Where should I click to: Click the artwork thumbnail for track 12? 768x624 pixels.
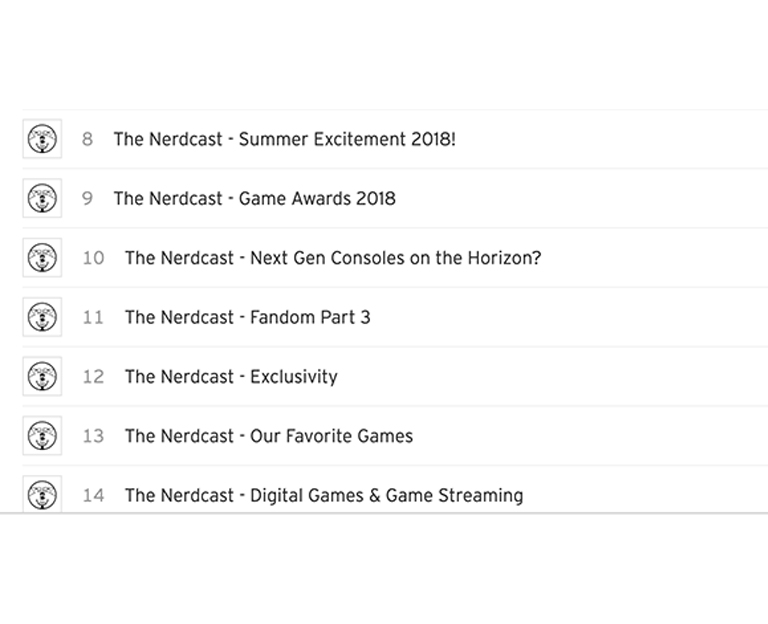[42, 376]
